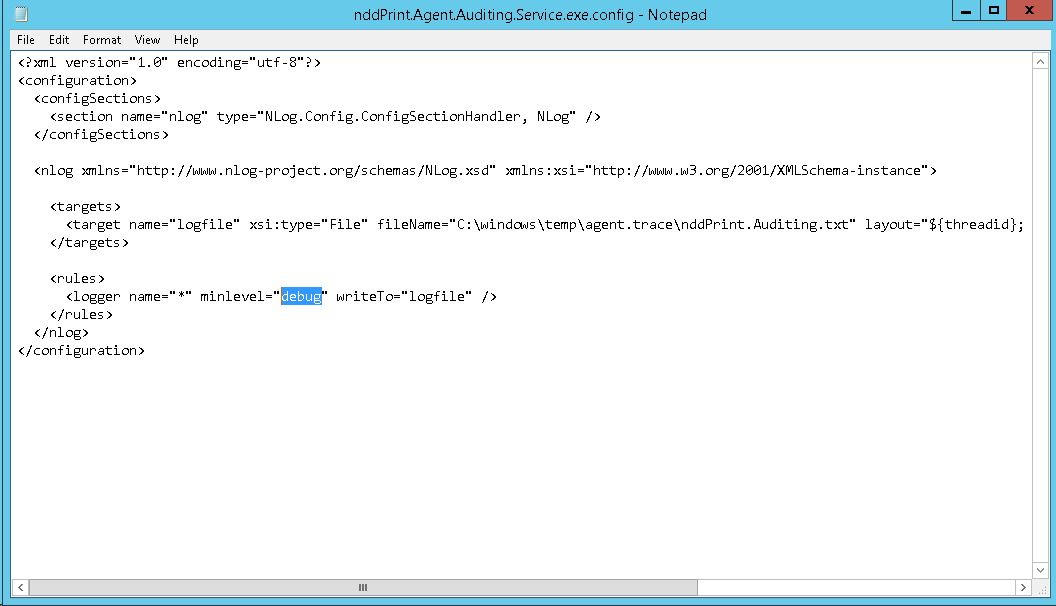Click the vertical scrollbar up arrow
The height and width of the screenshot is (606, 1056).
point(1041,62)
